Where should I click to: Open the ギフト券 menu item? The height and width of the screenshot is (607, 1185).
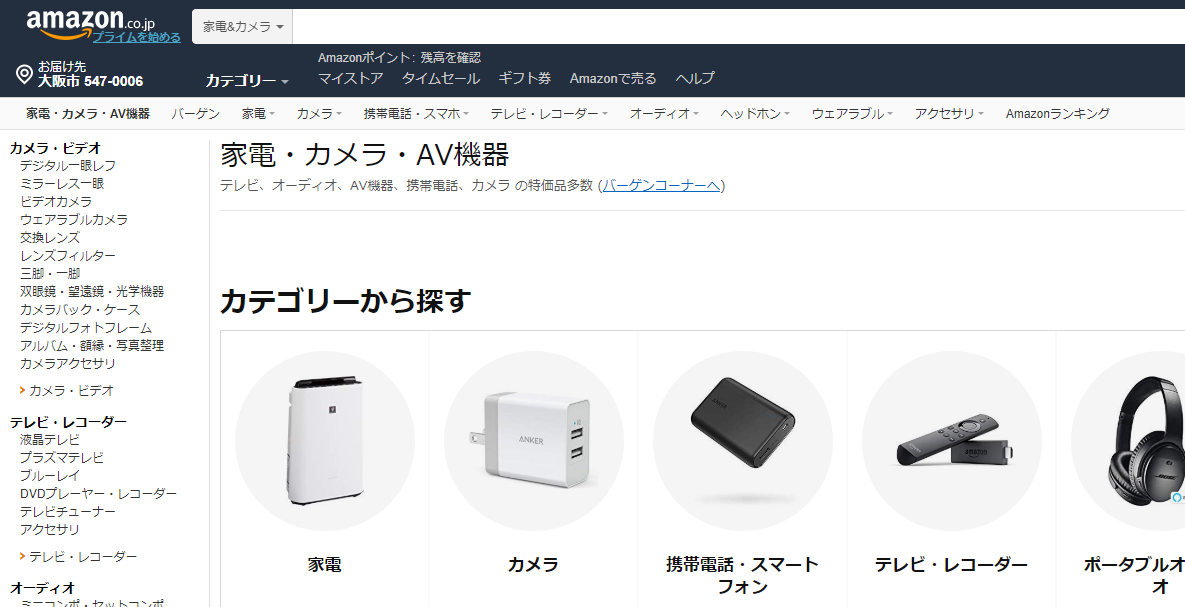click(x=524, y=78)
